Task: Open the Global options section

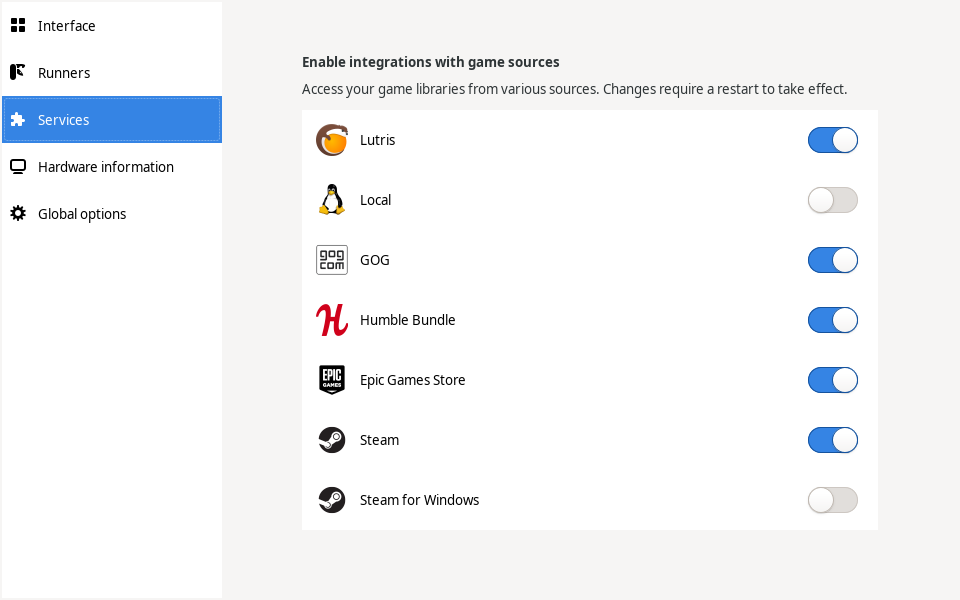Action: coord(82,213)
